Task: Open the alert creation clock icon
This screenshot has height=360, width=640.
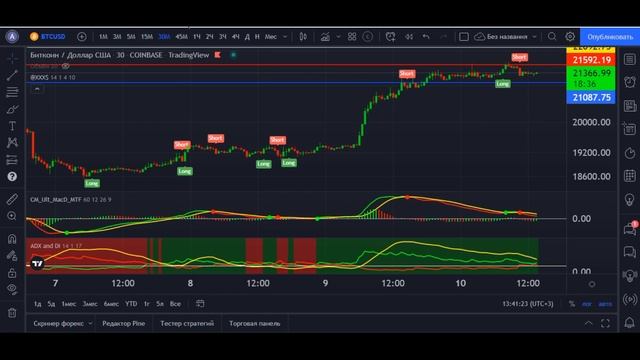Action: (x=390, y=37)
